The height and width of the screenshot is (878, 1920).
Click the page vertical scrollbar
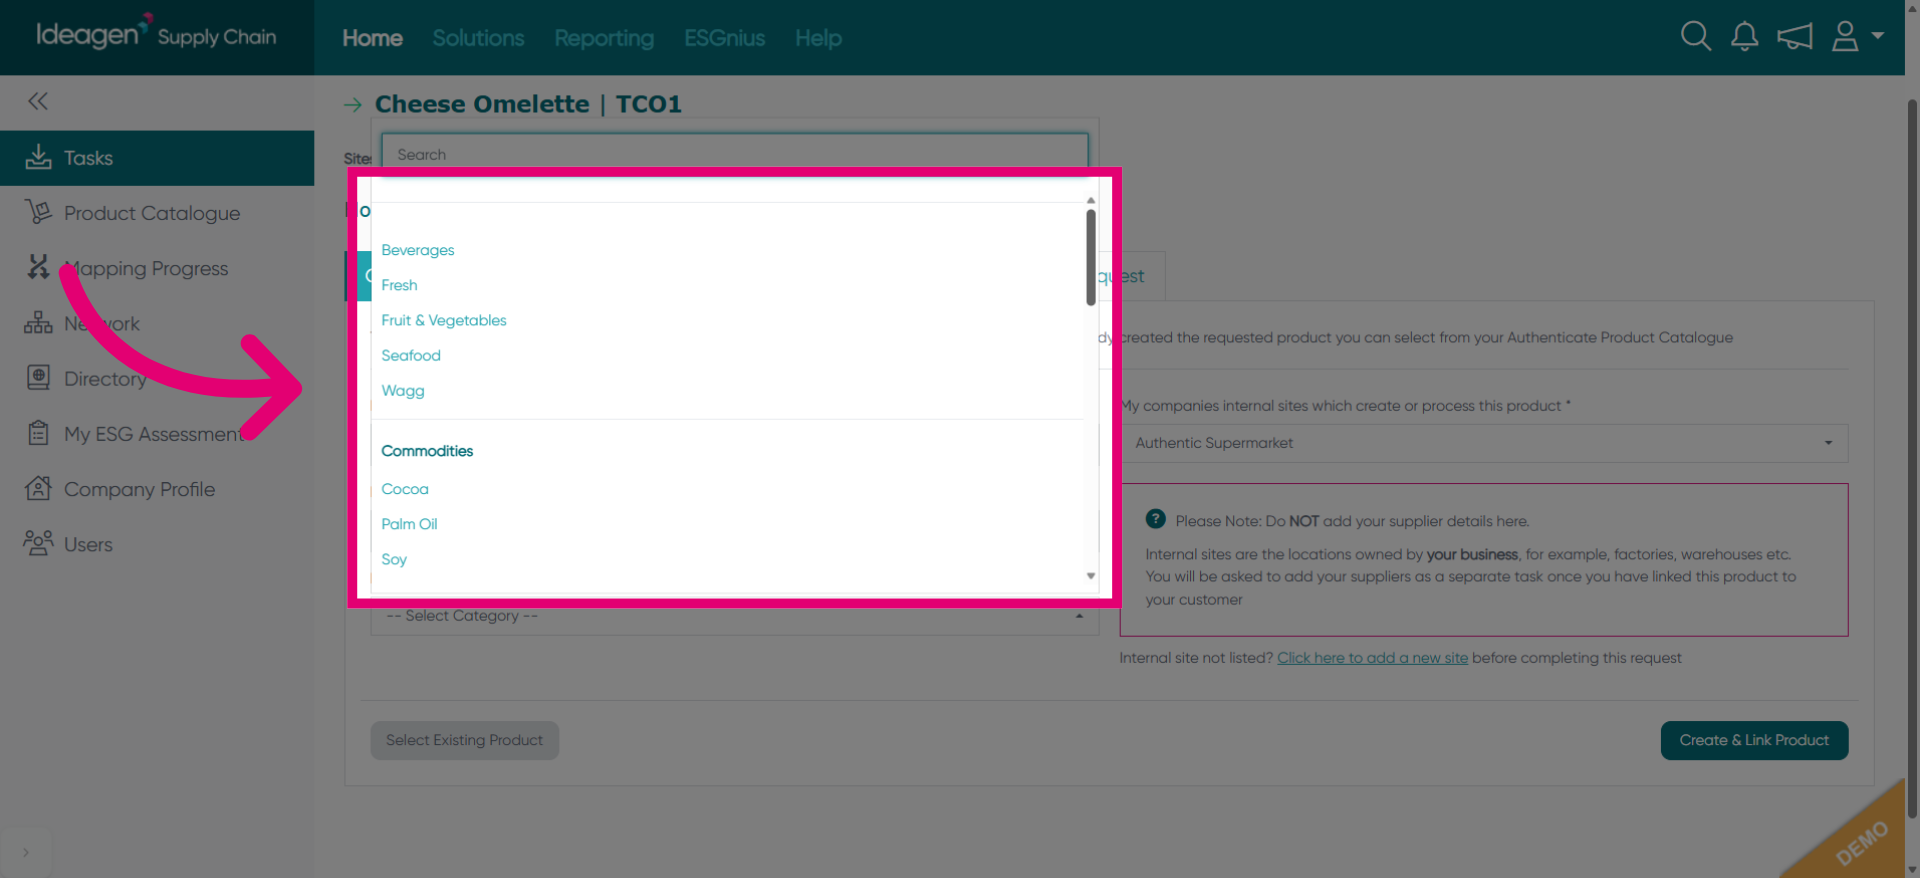point(1912,460)
